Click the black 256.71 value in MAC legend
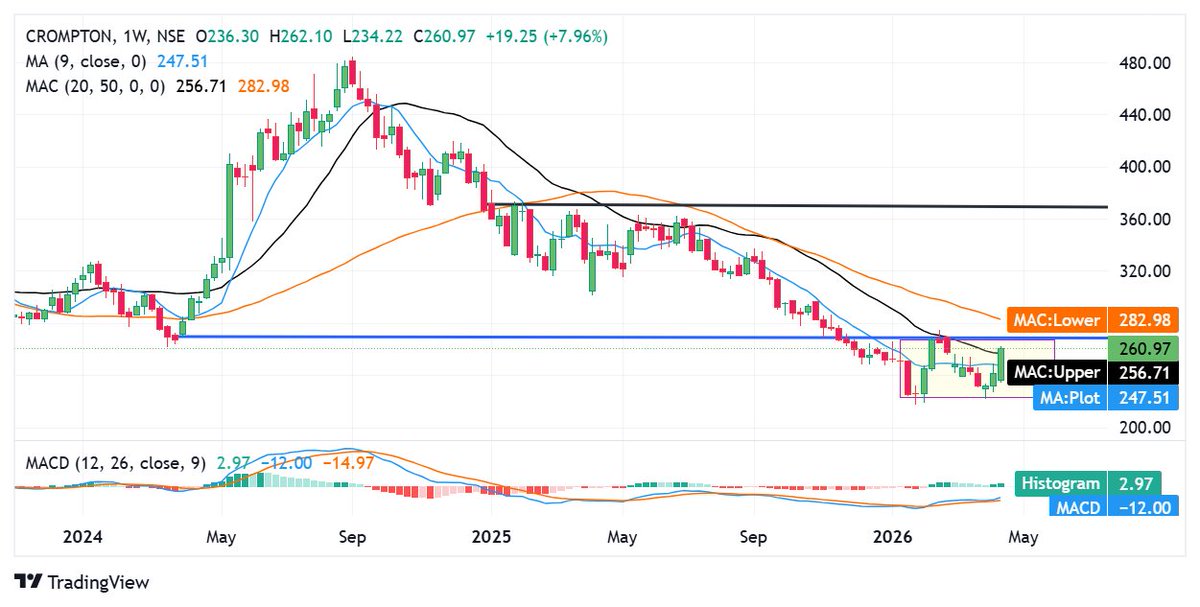This screenshot has width=1200, height=607. tap(201, 86)
